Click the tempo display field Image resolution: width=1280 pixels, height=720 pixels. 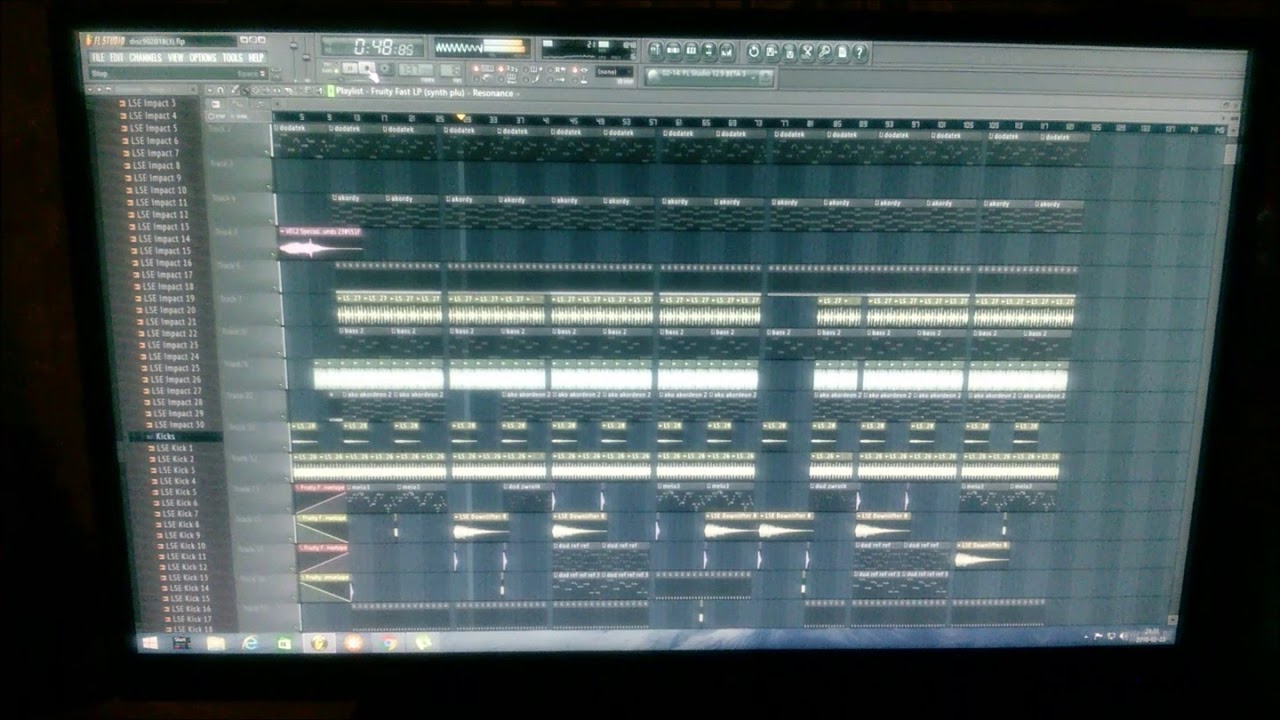(x=415, y=69)
